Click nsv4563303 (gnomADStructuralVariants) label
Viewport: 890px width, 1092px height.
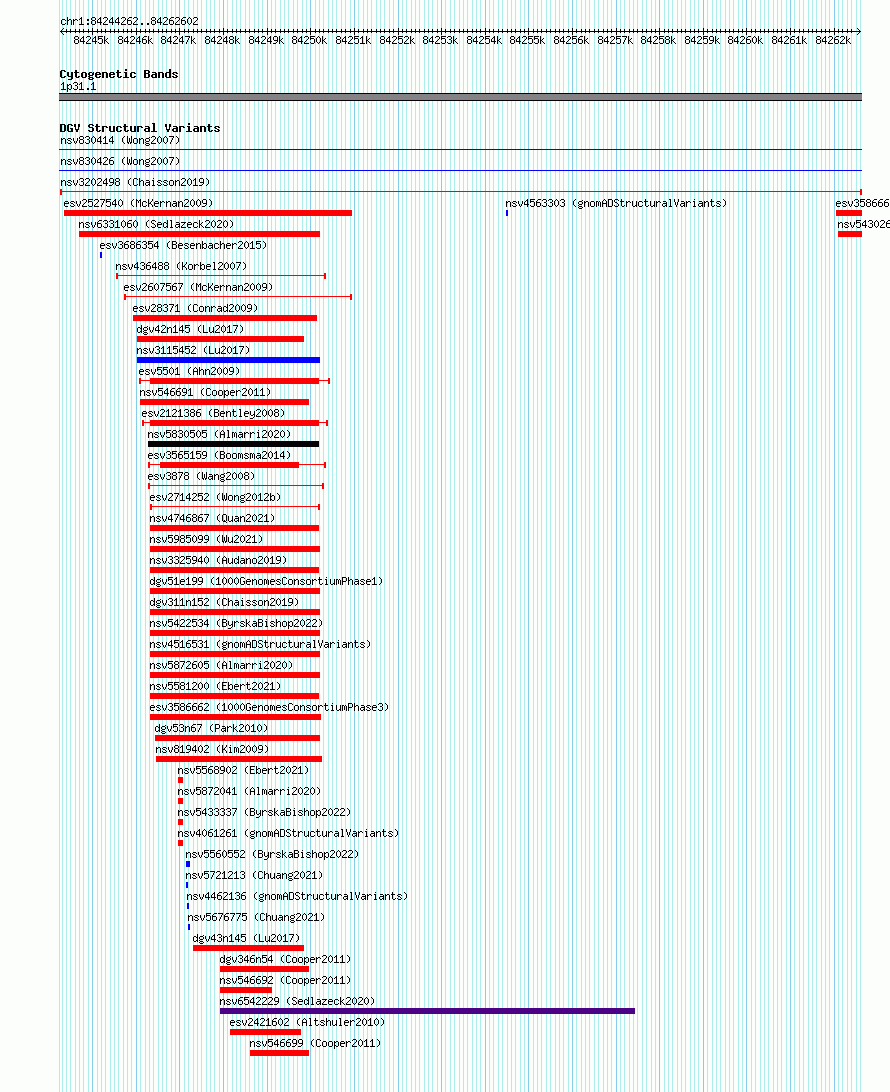coord(616,203)
